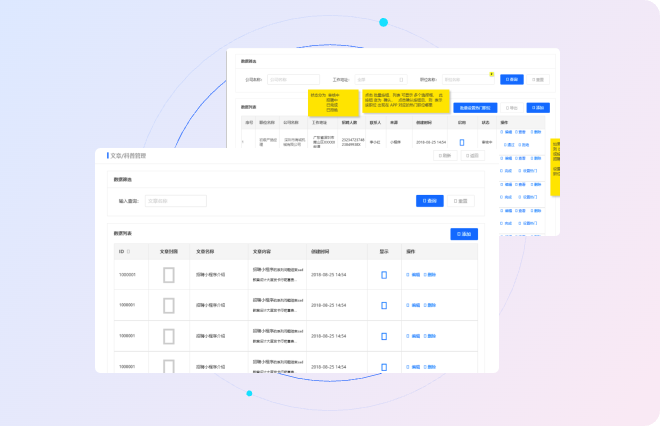Click the delete icon in third article row
Screen dimensions: 660x426
point(428,336)
